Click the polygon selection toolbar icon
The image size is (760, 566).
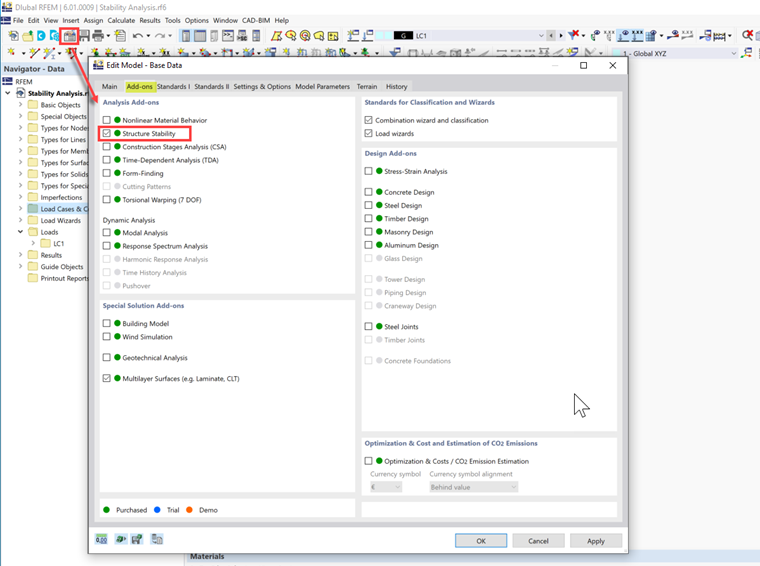tap(276, 35)
